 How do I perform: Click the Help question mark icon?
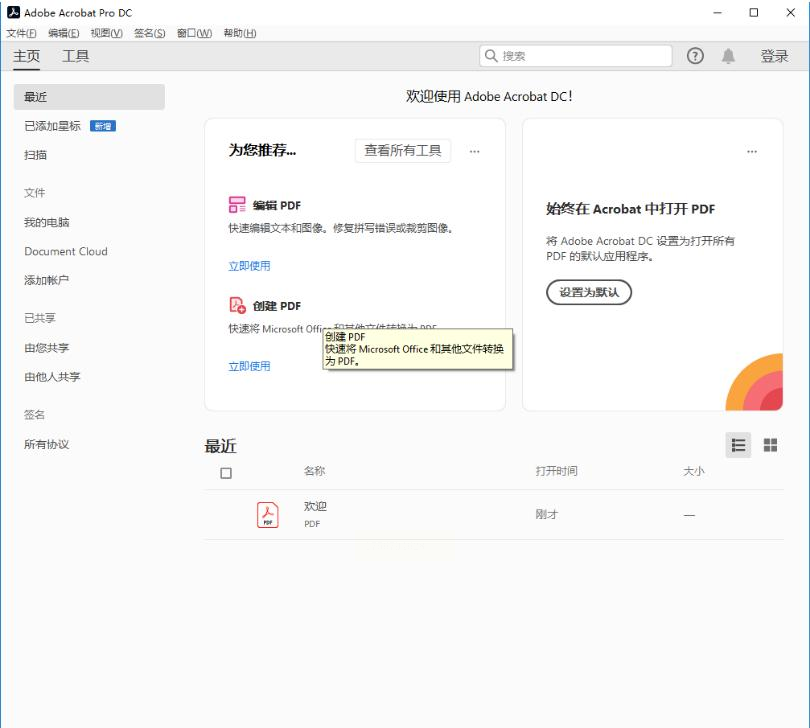(x=695, y=56)
